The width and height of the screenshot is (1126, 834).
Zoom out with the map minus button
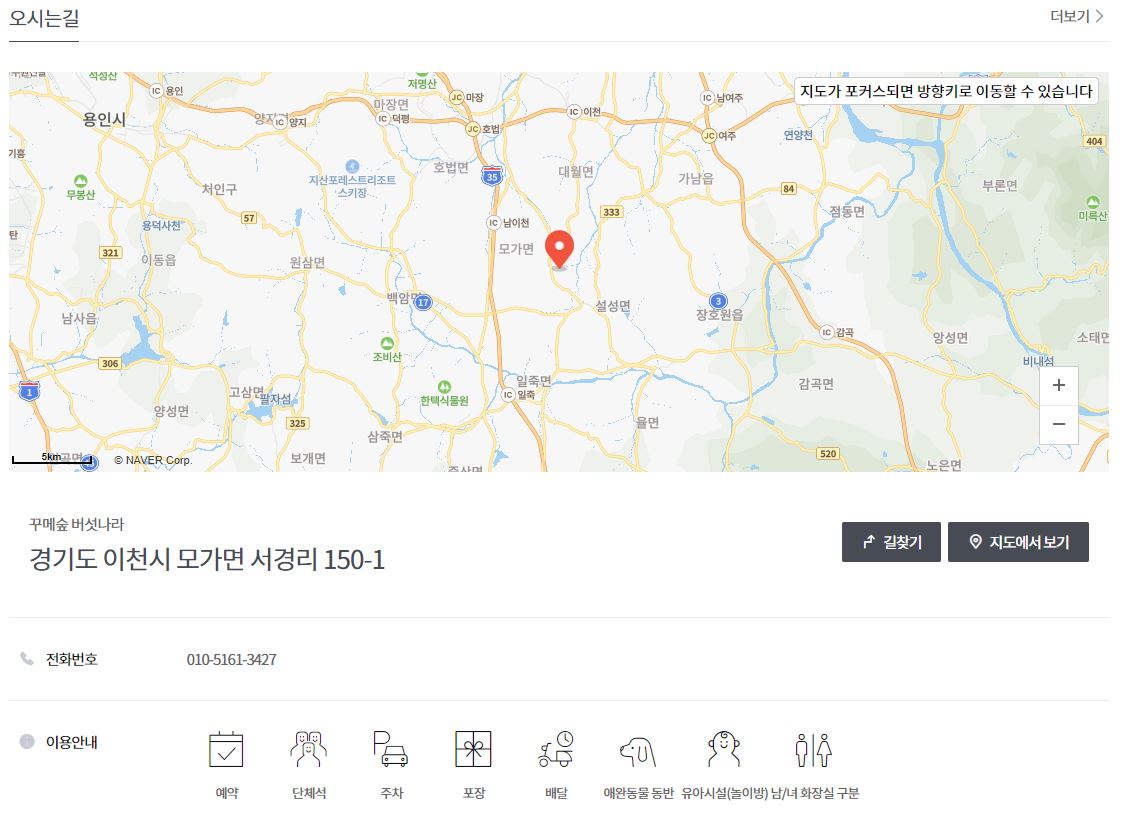[1058, 424]
